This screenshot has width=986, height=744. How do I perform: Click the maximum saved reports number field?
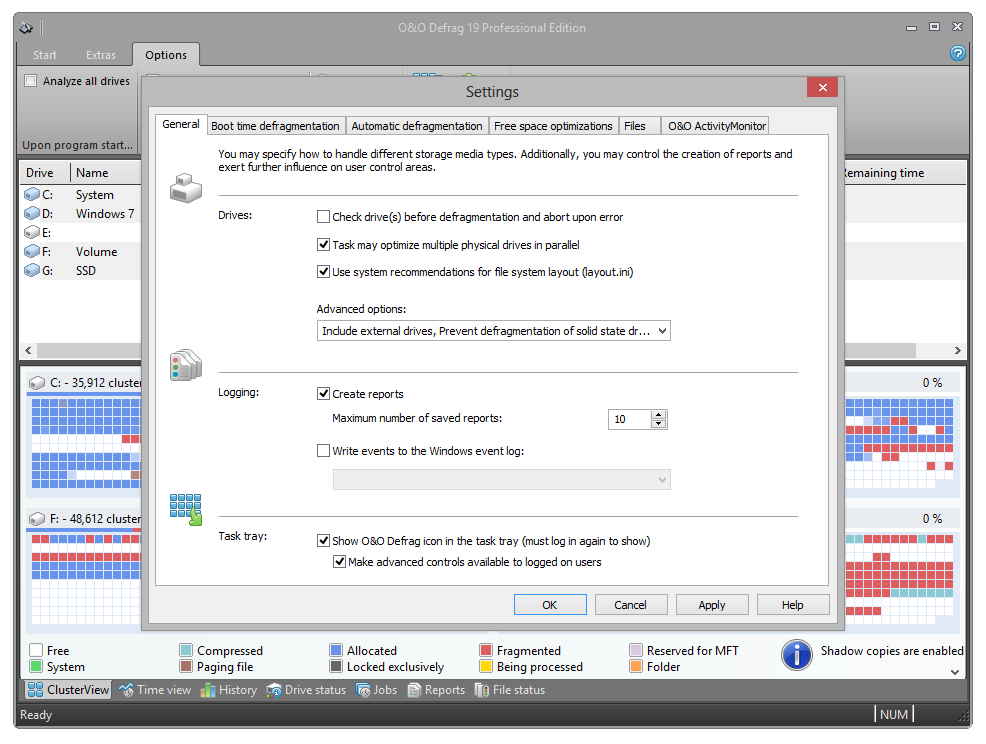(628, 419)
